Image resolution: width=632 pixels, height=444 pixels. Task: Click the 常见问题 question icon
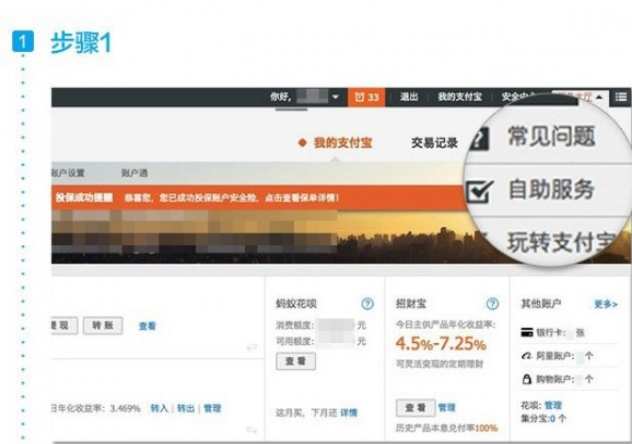[479, 139]
